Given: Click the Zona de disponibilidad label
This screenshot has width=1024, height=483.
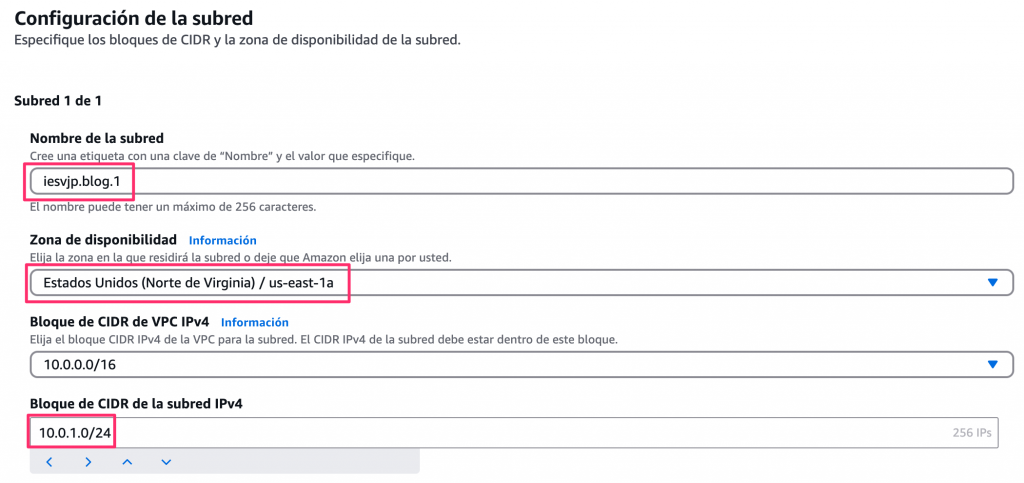Looking at the screenshot, I should (x=103, y=240).
